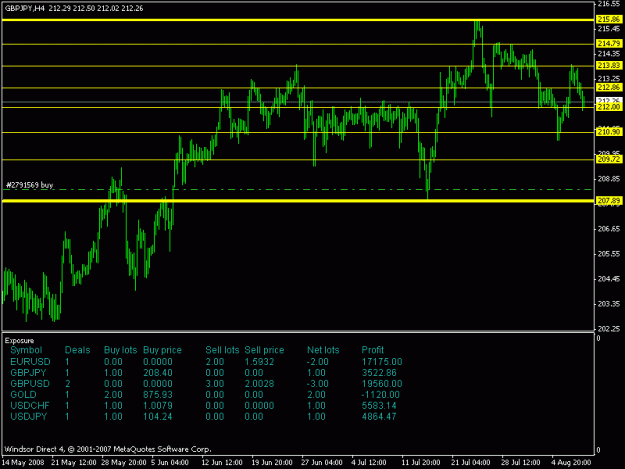The height and width of the screenshot is (469, 625).
Task: Select the 215.86 yellow price label
Action: click(609, 19)
